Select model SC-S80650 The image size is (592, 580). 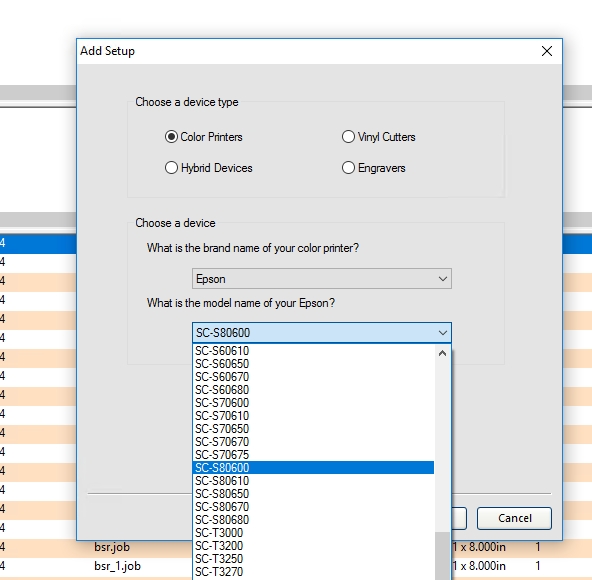click(313, 494)
